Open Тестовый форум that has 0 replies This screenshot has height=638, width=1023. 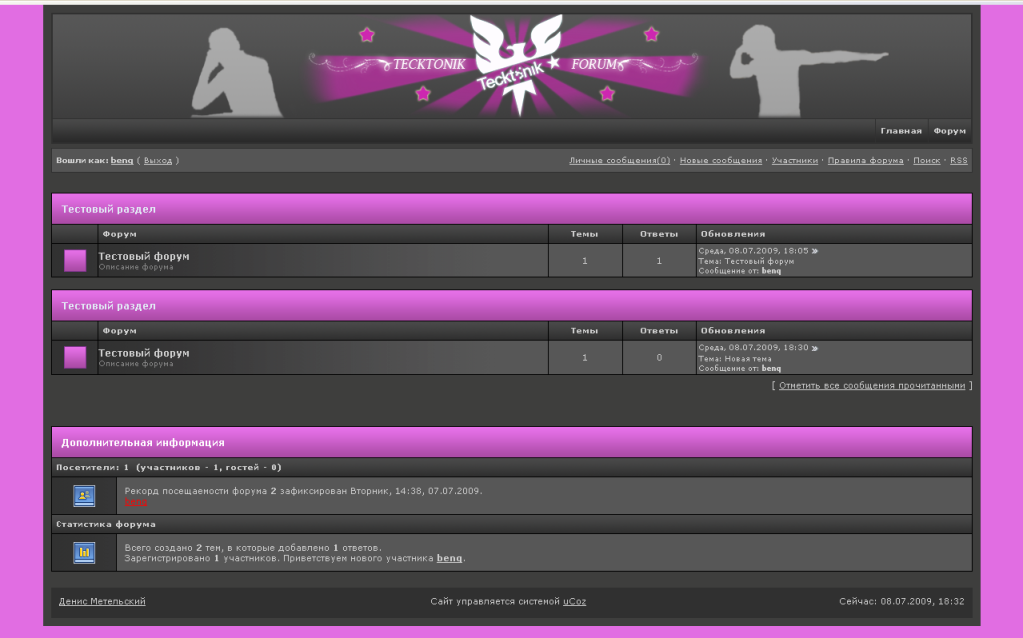tap(144, 353)
